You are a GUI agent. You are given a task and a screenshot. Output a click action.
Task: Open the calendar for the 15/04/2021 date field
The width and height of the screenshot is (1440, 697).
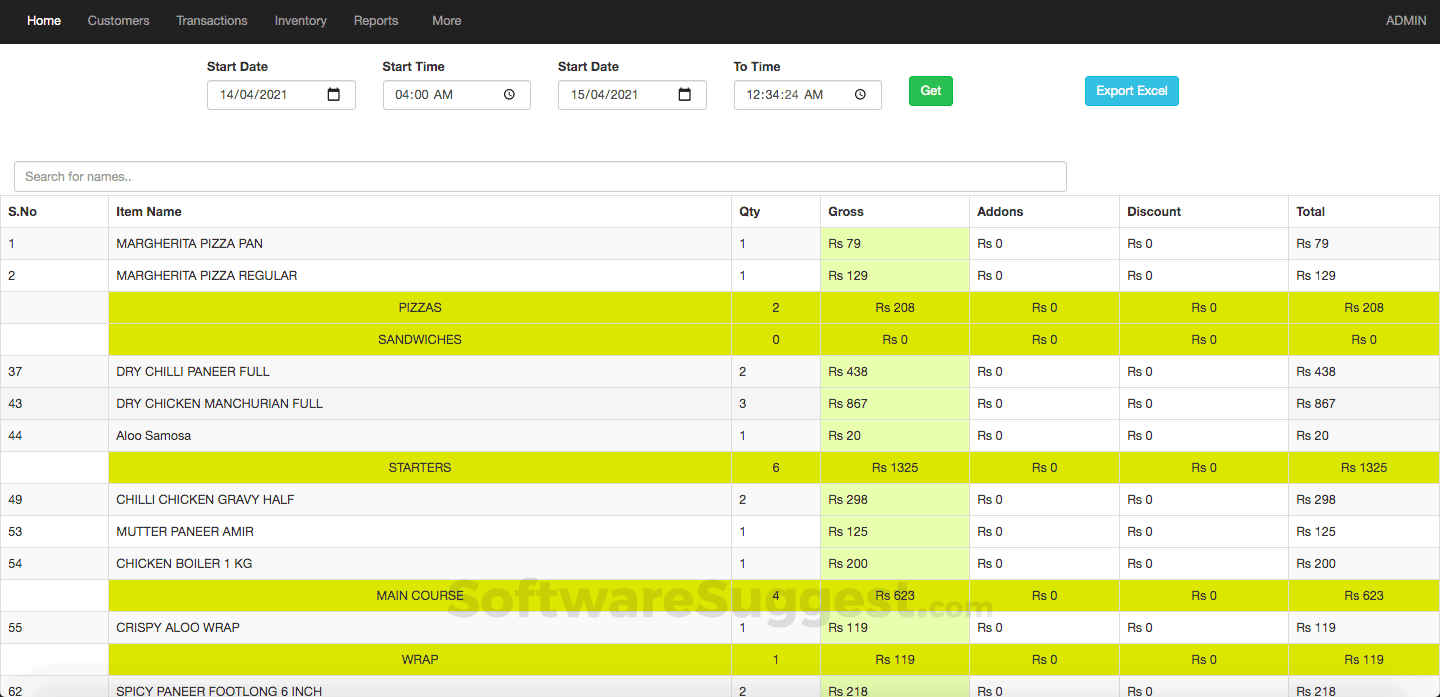(684, 94)
